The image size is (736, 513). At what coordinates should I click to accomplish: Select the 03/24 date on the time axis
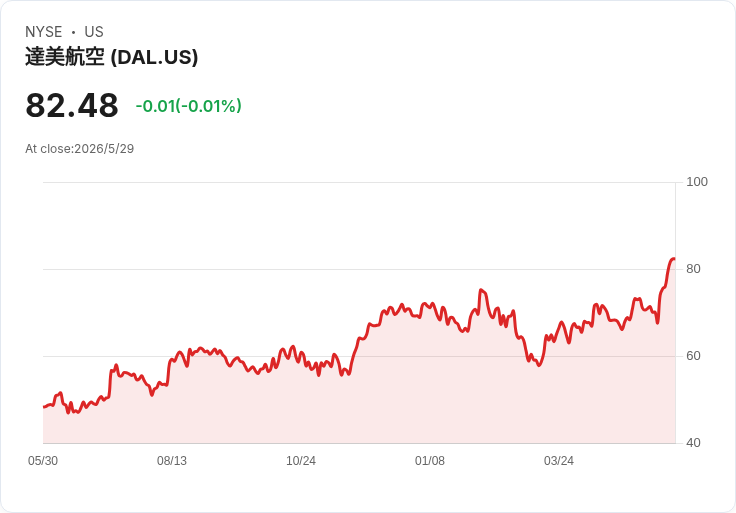559,461
